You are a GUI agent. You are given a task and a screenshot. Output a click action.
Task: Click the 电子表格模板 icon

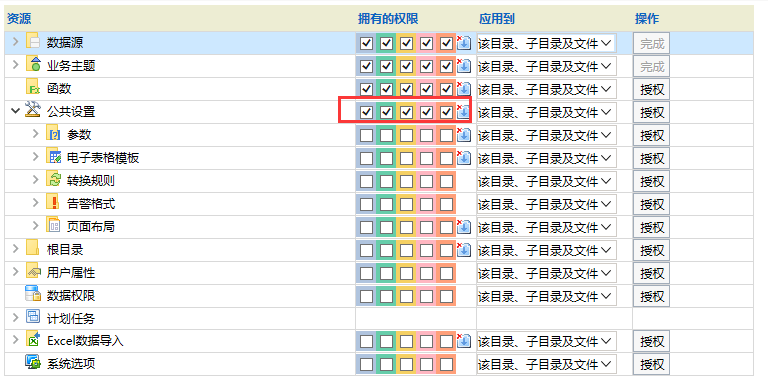coord(54,156)
